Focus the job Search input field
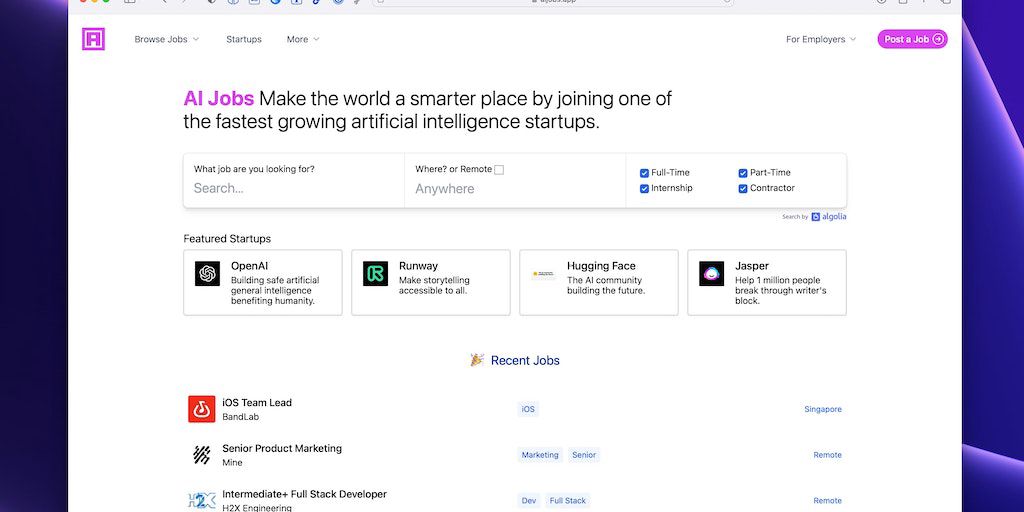This screenshot has width=1024, height=512. point(290,188)
